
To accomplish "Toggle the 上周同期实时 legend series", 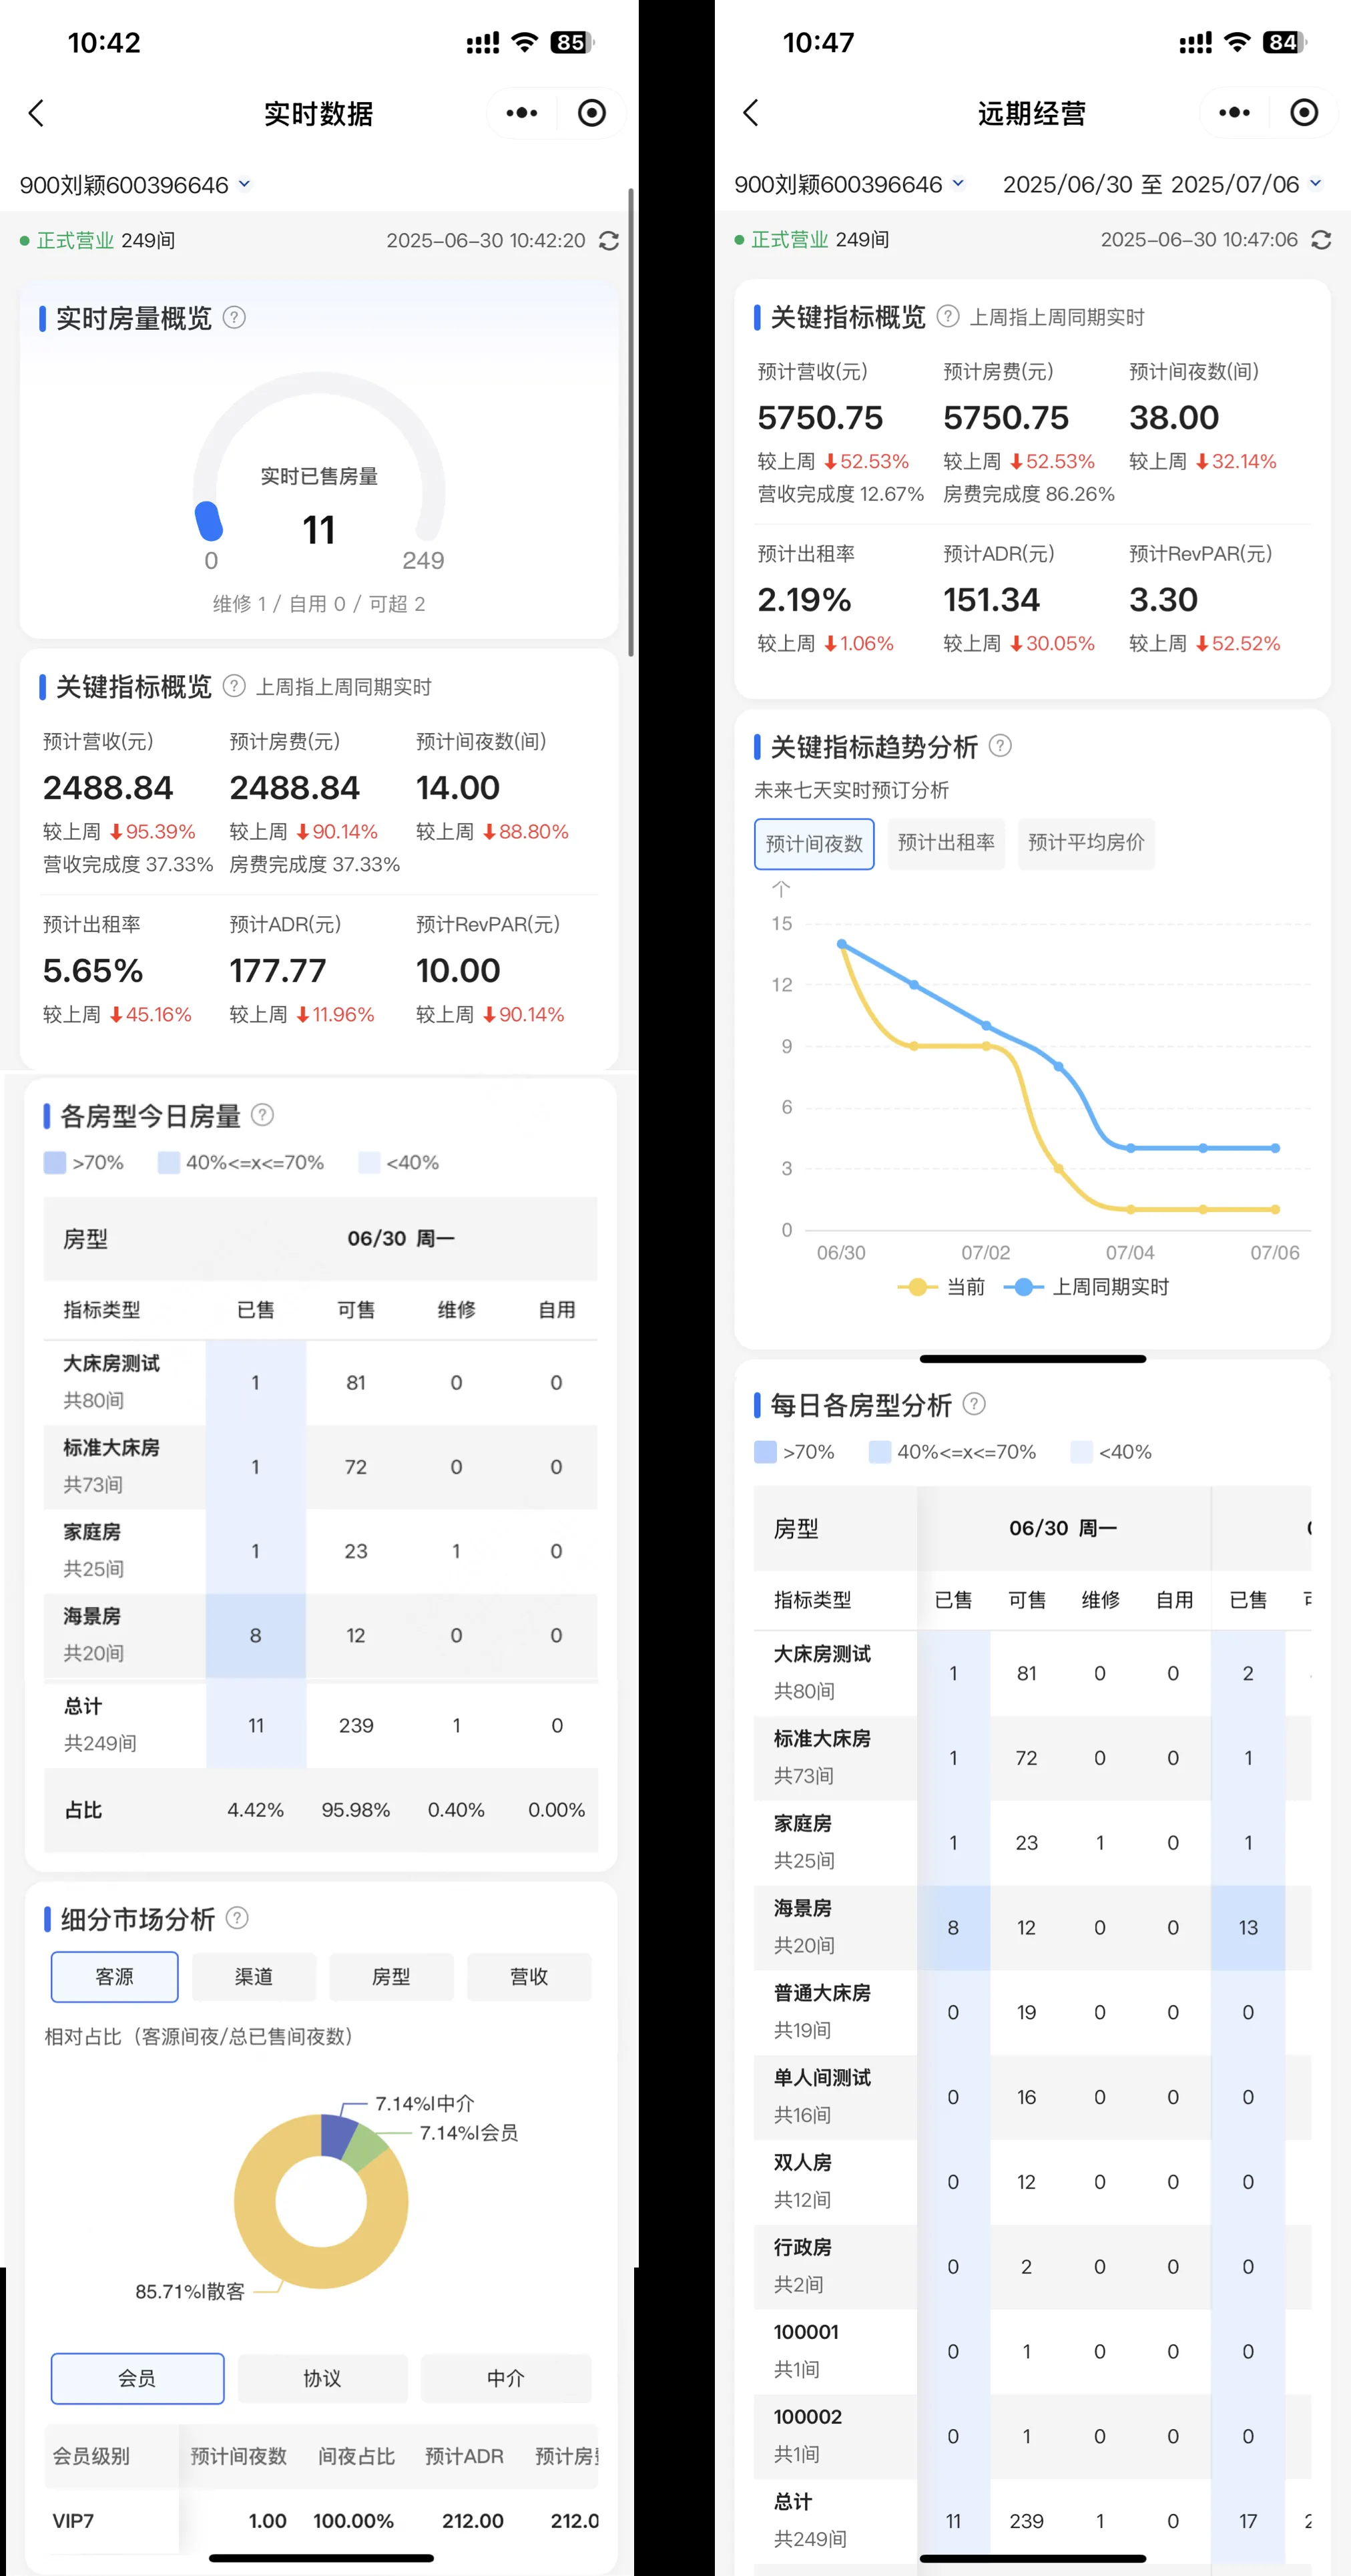I will coord(1086,1287).
